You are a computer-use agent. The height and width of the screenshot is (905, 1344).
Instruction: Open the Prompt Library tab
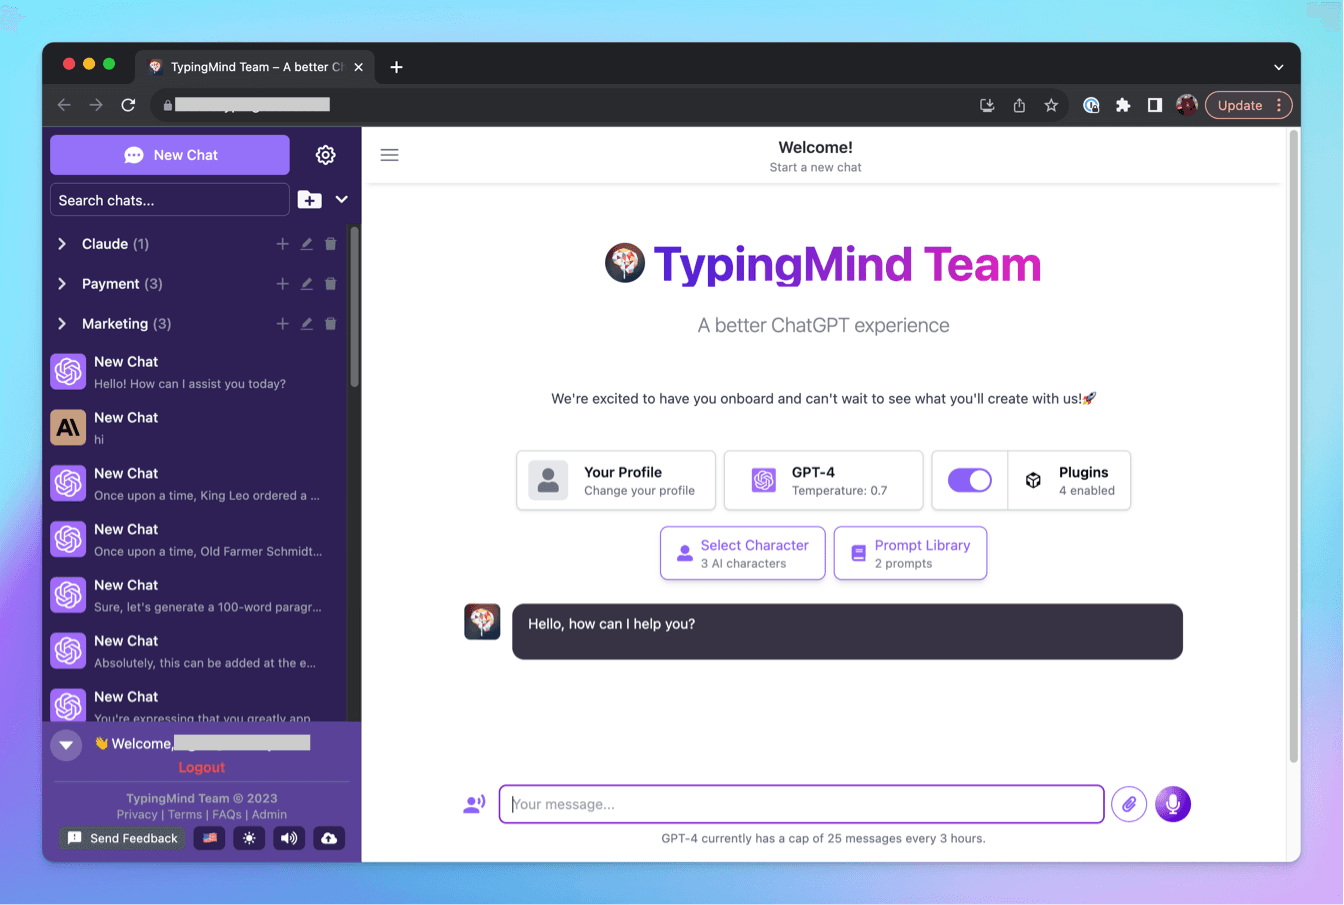click(910, 553)
